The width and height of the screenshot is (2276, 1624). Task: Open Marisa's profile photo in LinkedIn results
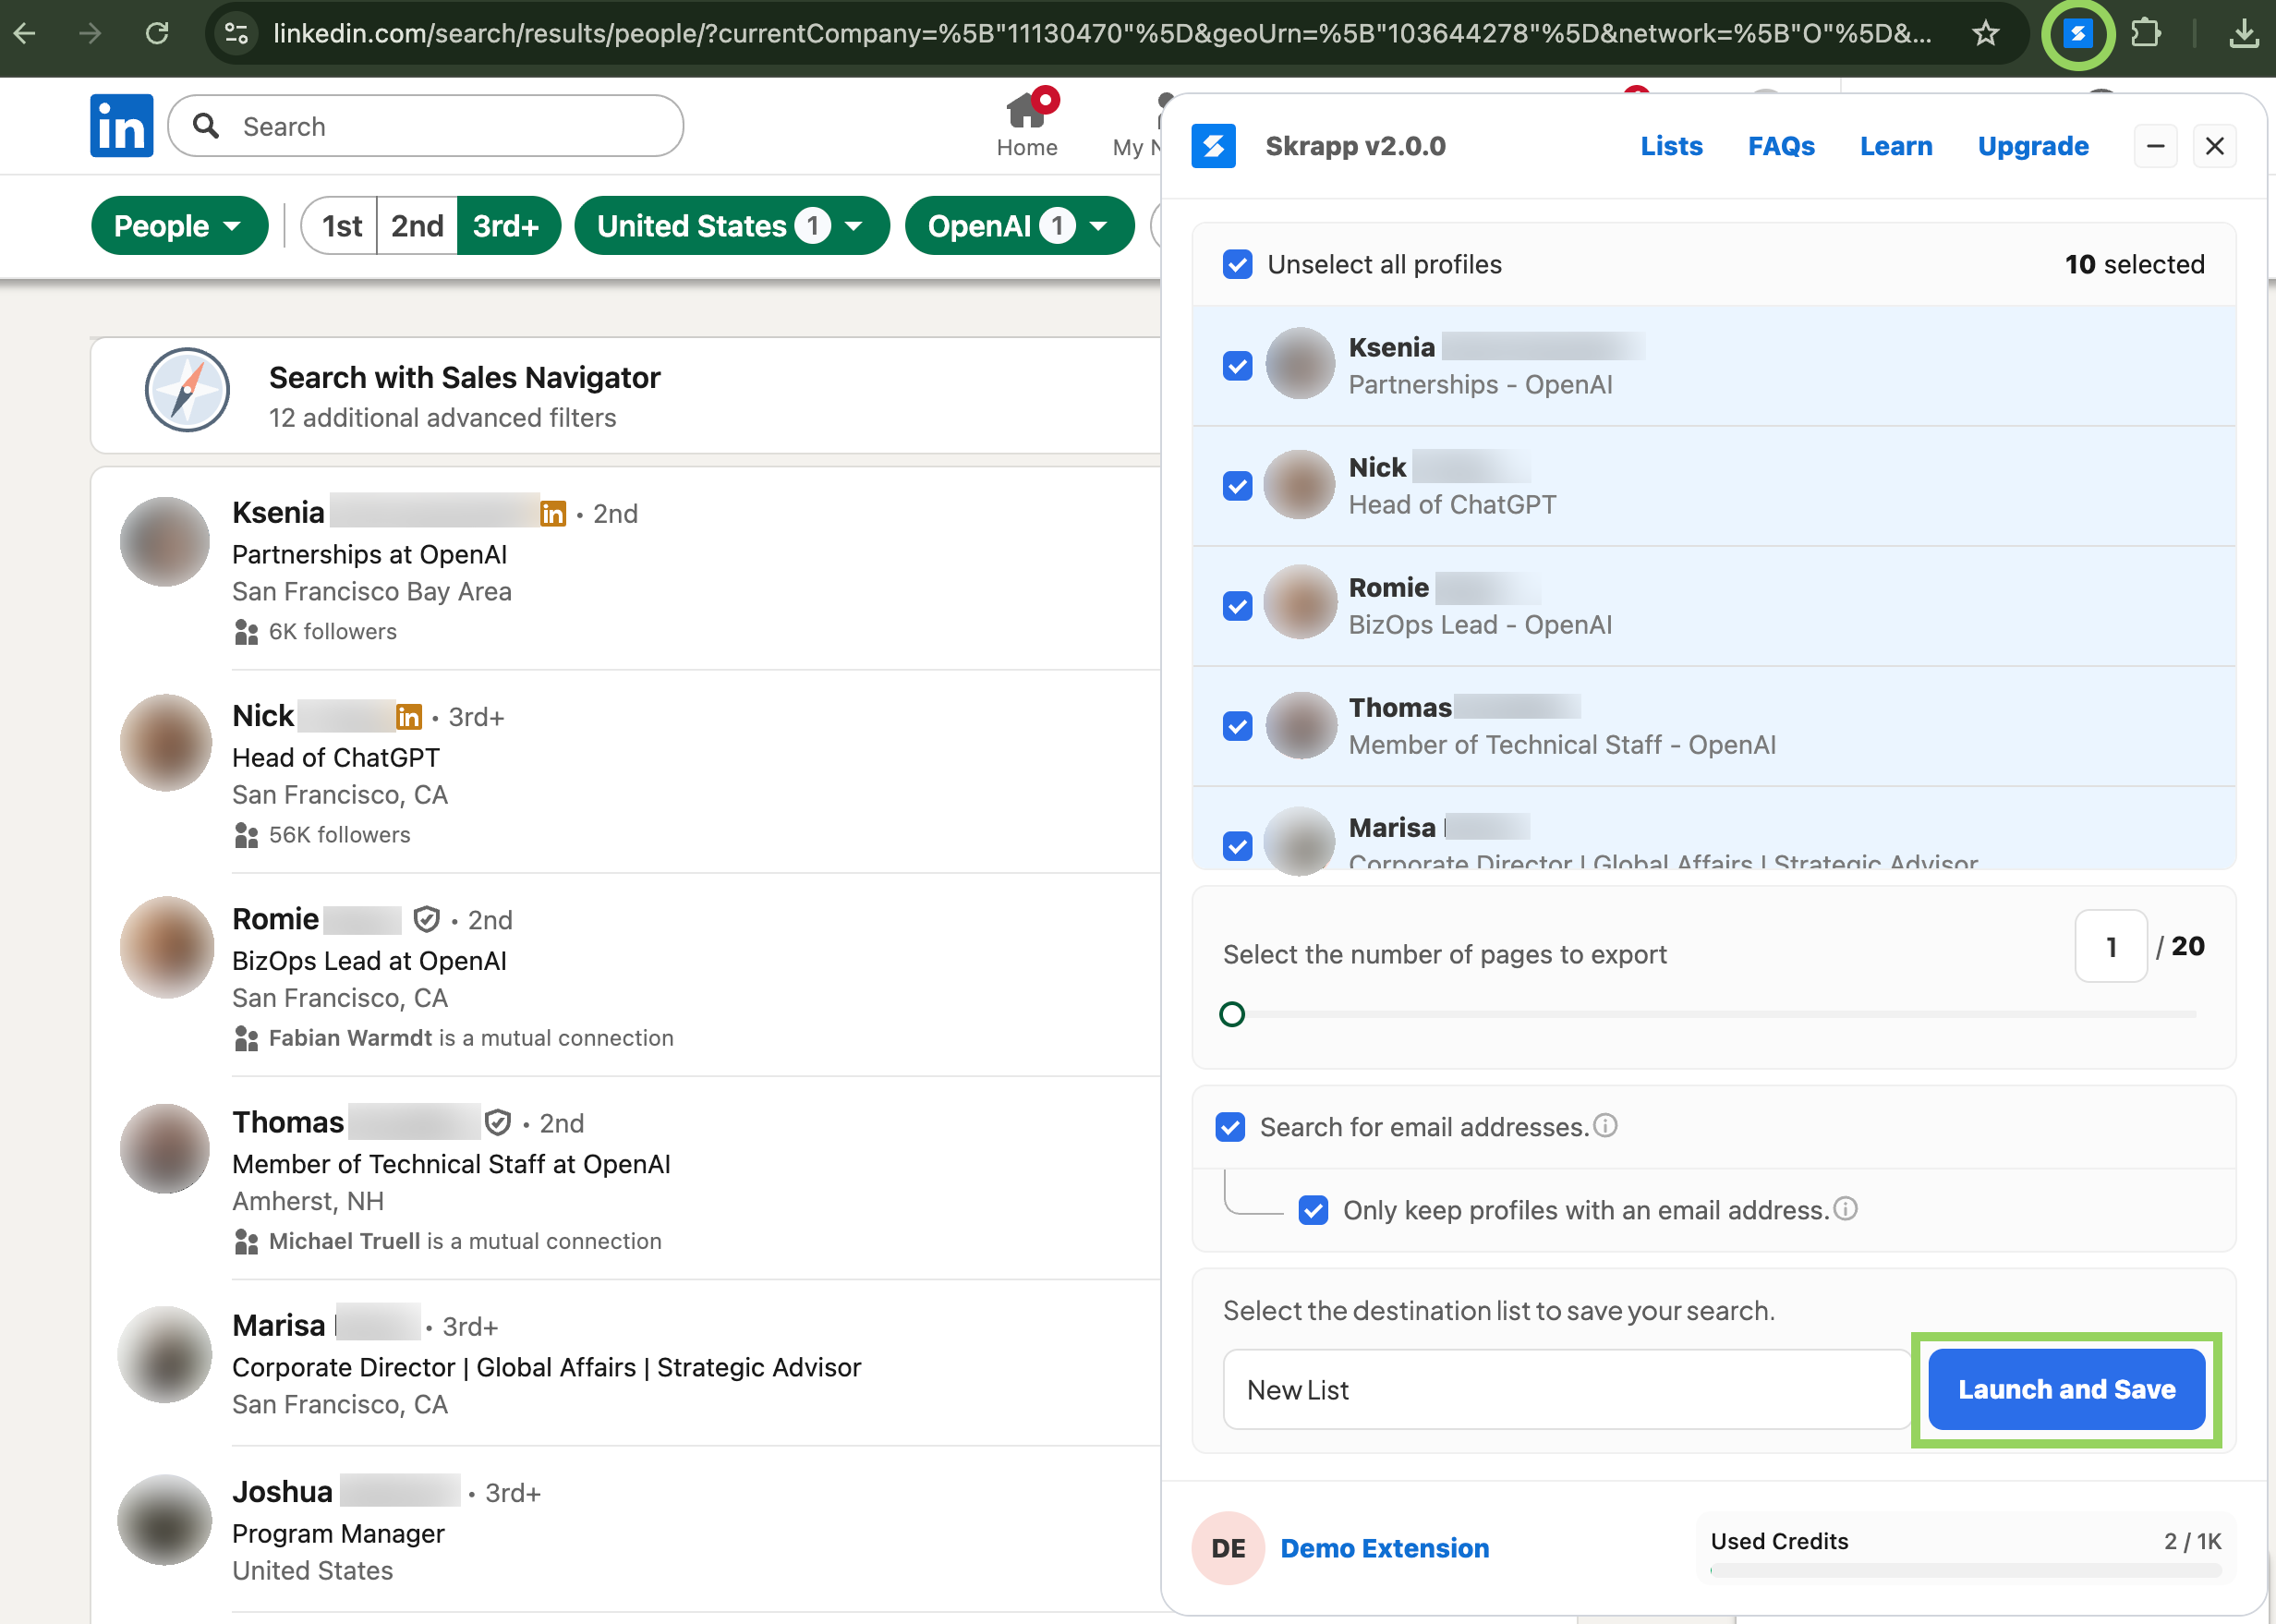[165, 1354]
